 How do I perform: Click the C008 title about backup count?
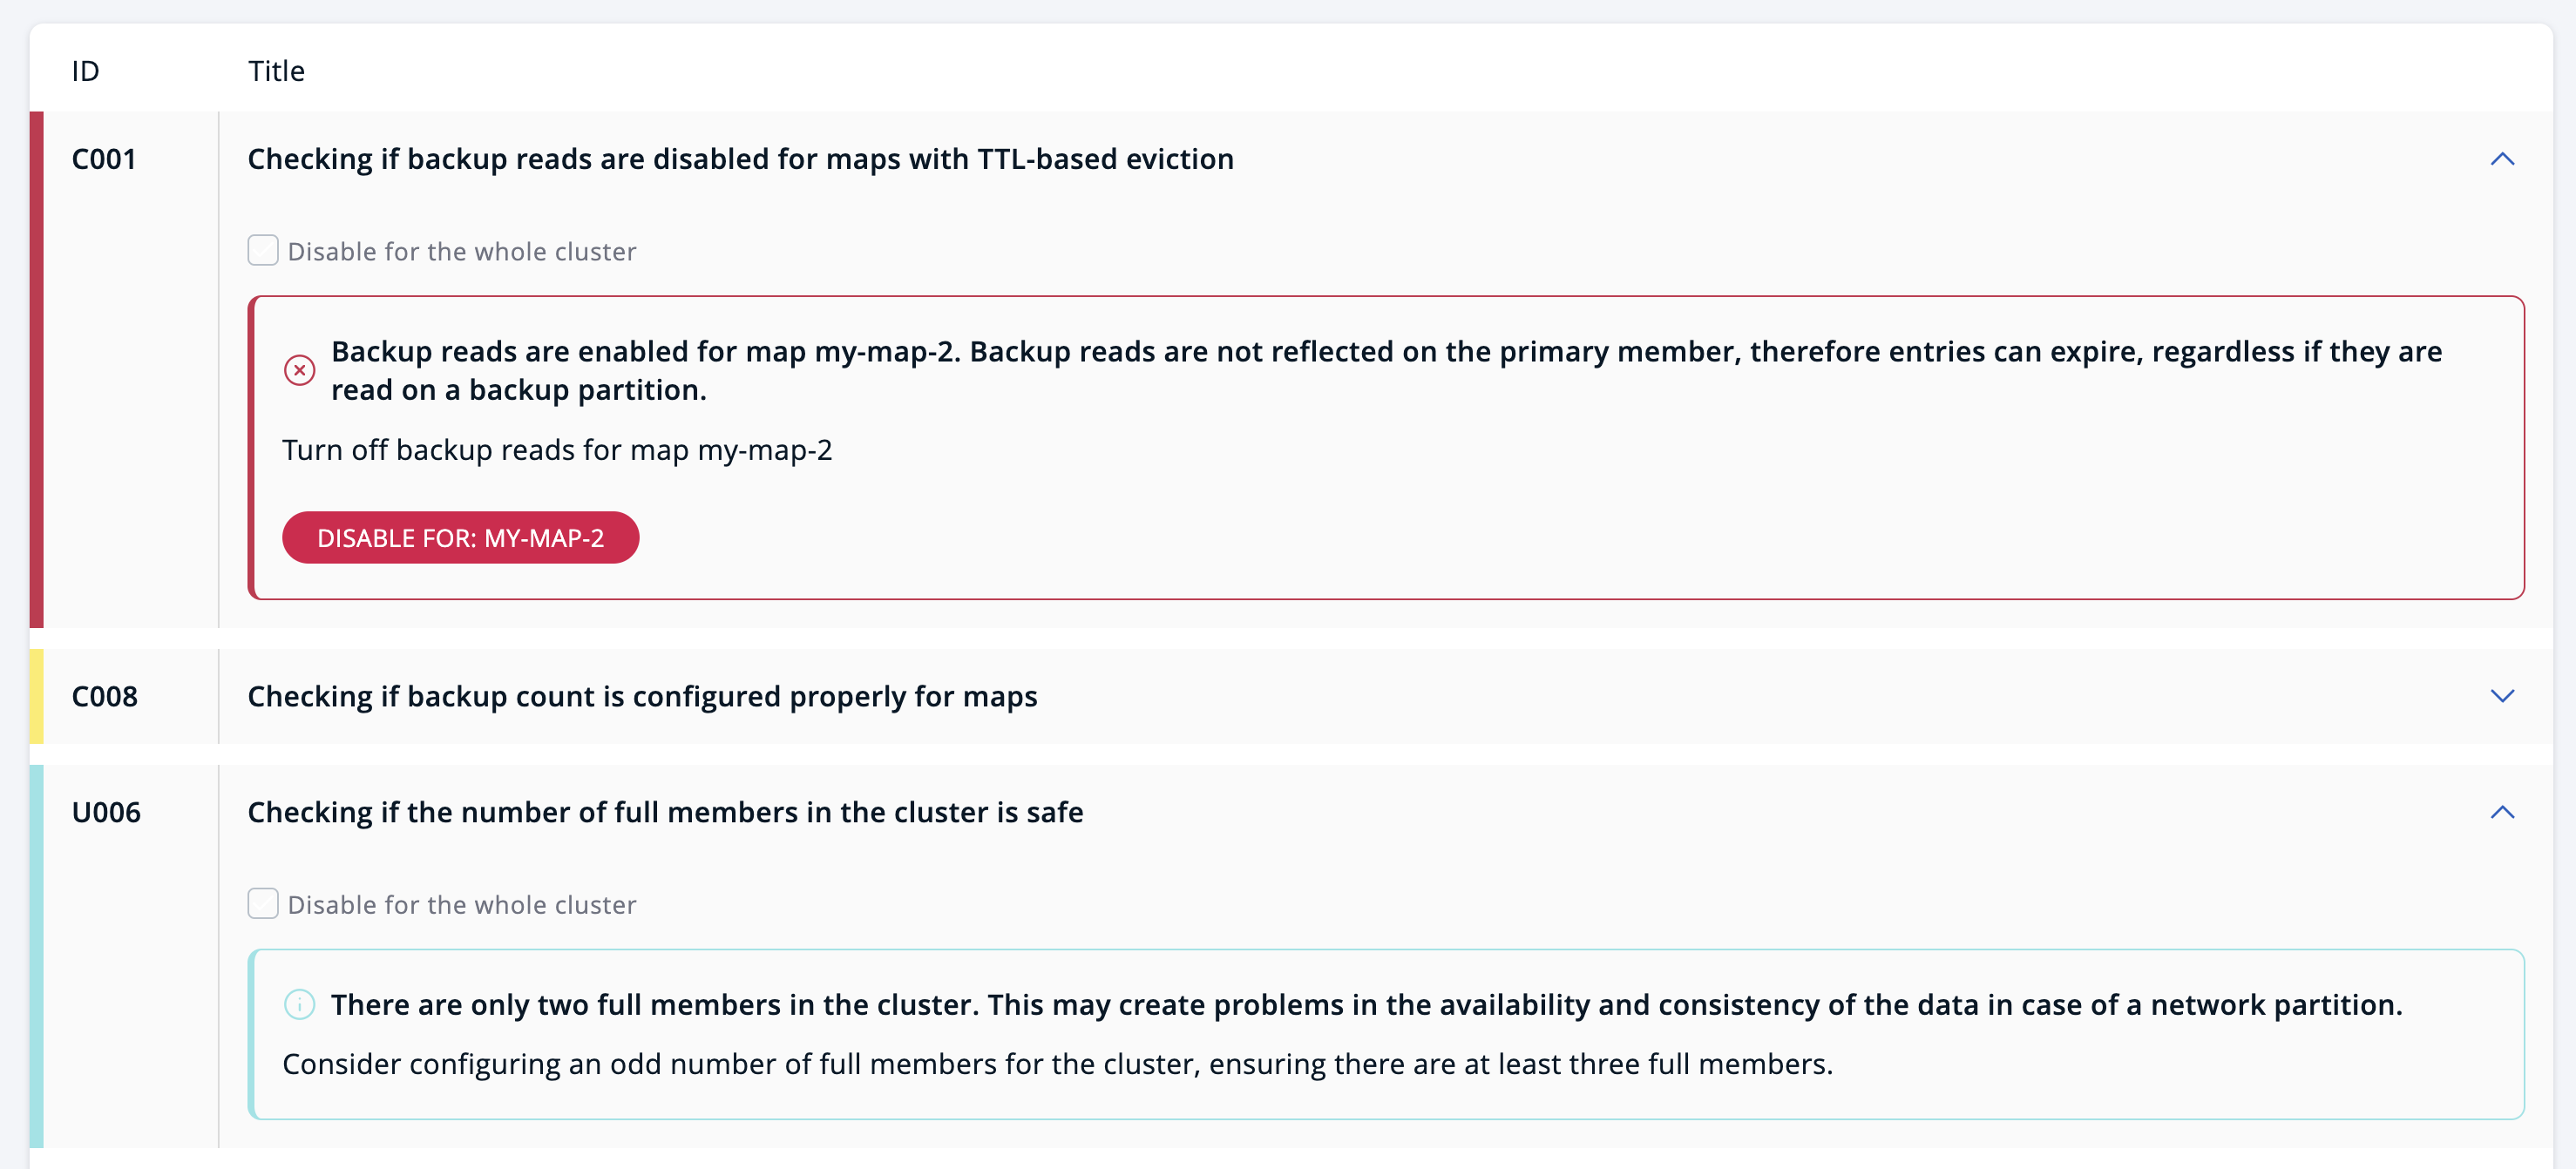(x=642, y=696)
